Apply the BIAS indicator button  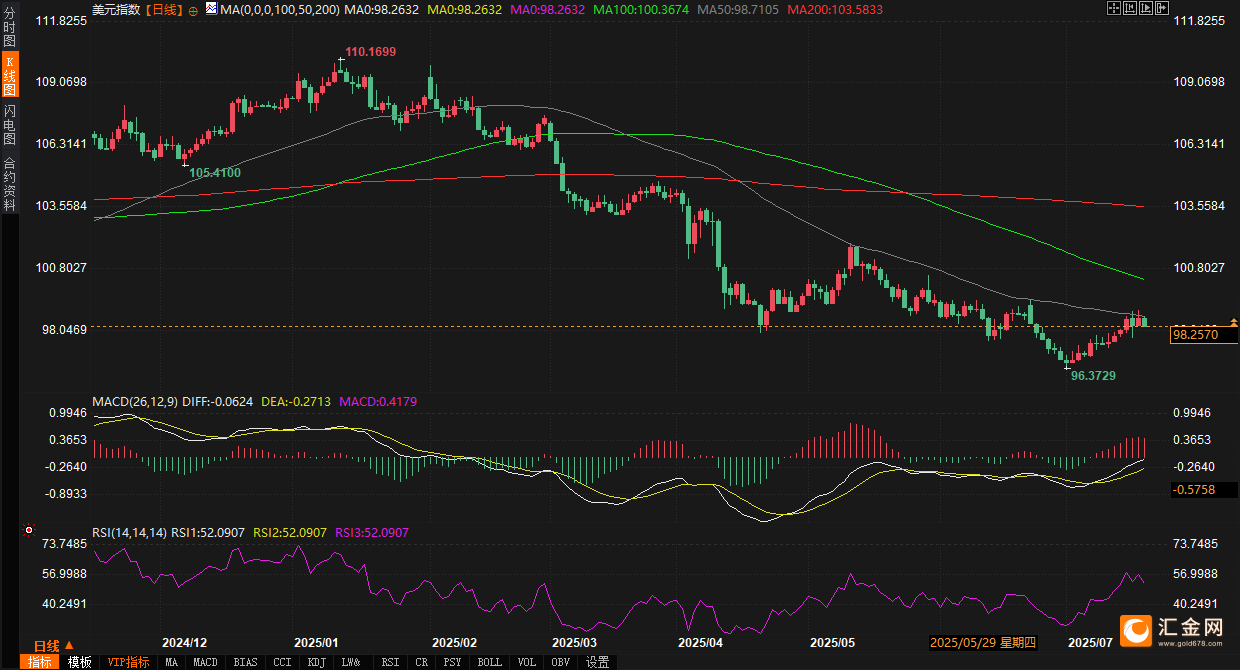point(245,662)
